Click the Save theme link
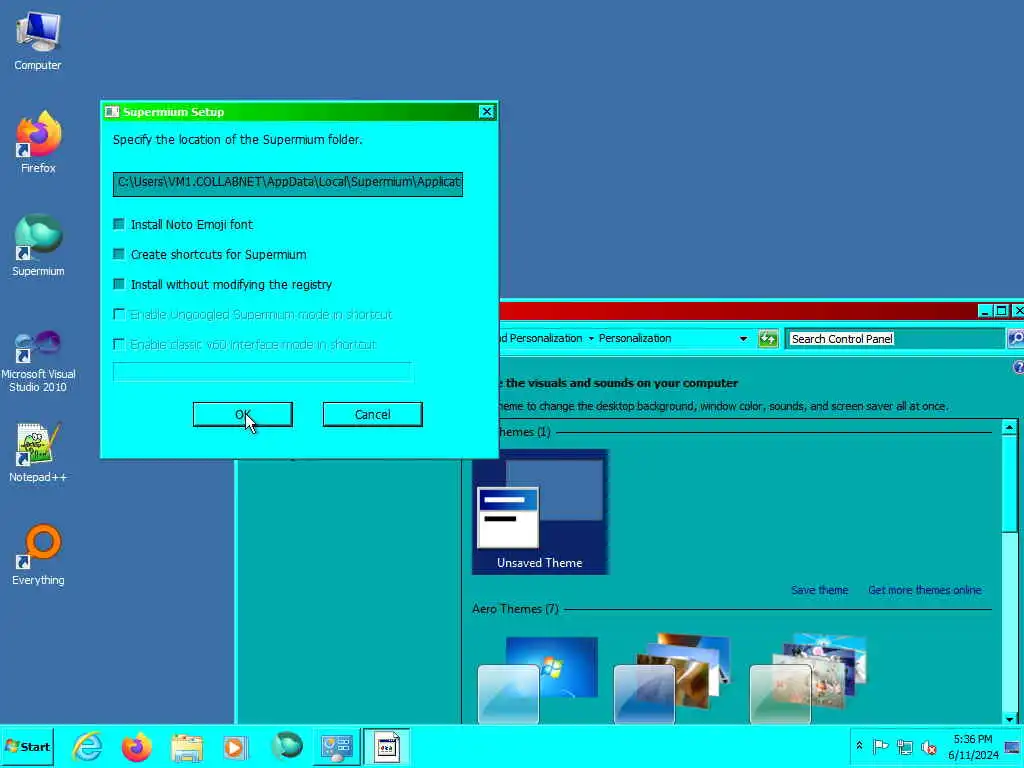1024x768 pixels. tap(820, 590)
